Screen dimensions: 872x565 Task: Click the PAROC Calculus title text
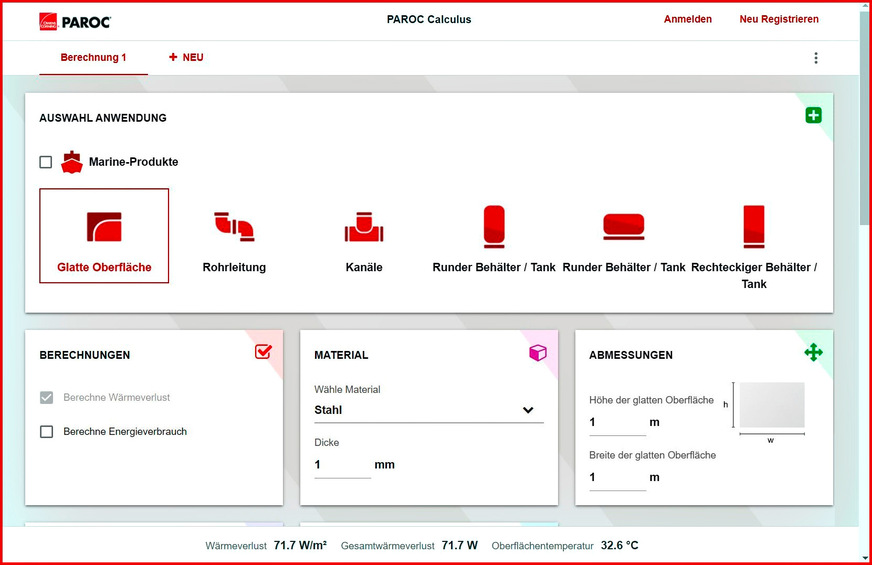(429, 19)
